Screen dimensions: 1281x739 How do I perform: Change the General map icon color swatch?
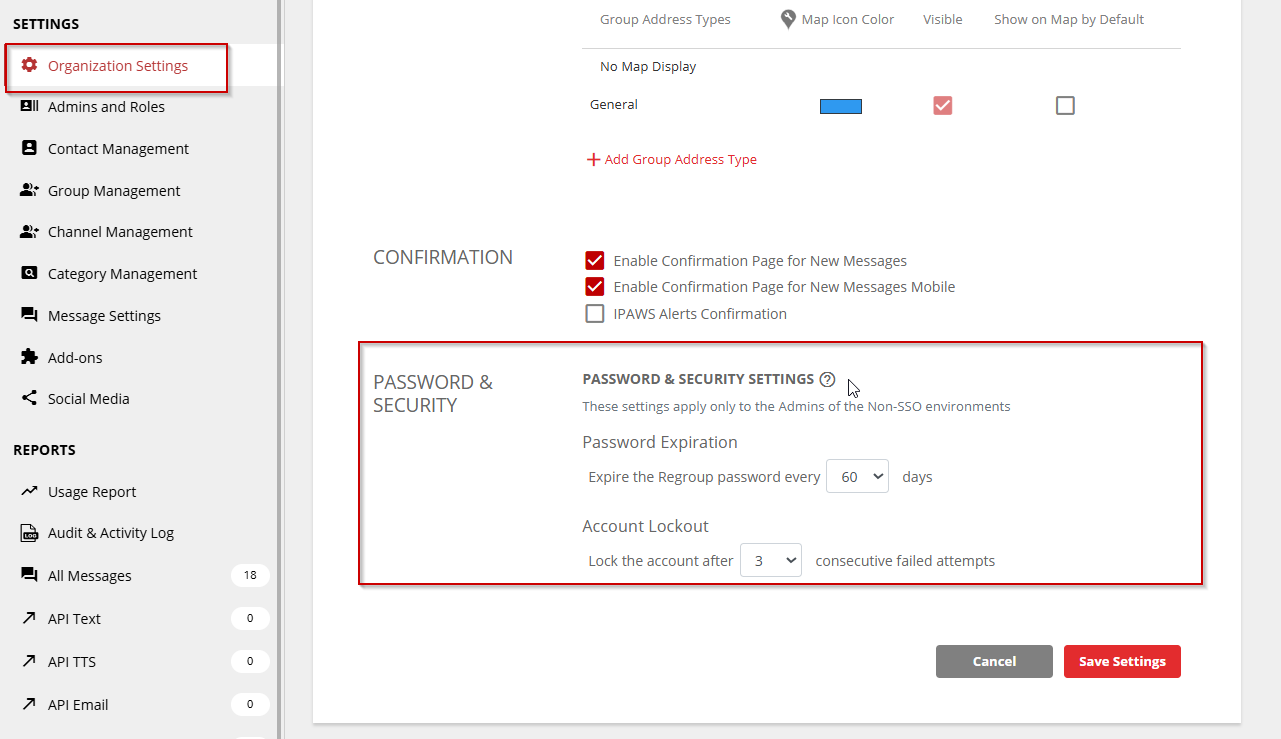(840, 106)
